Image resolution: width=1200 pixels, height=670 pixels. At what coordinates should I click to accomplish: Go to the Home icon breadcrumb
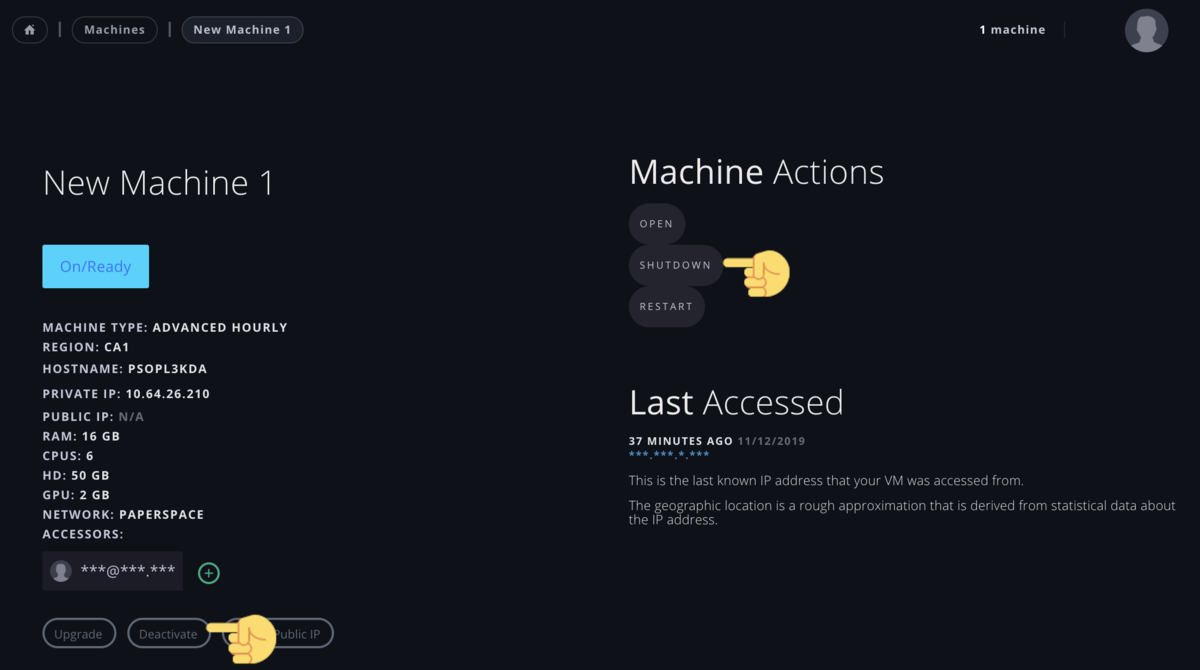[x=29, y=30]
